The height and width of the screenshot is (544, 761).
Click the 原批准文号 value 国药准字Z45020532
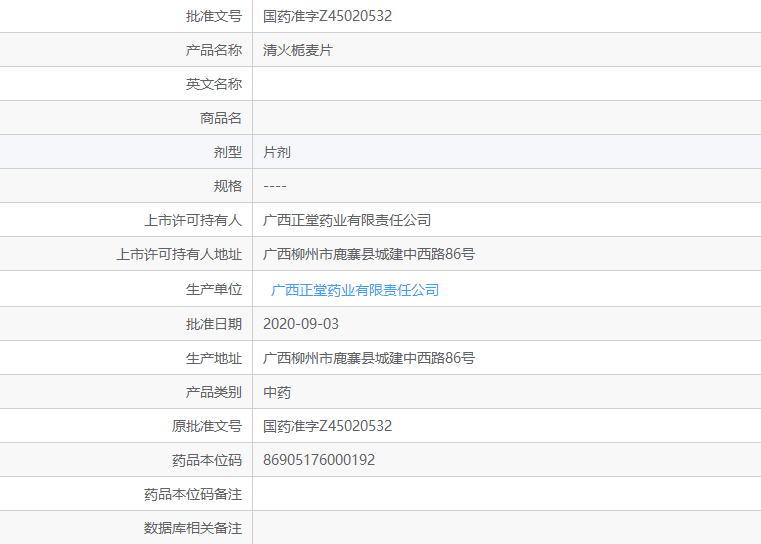pos(327,426)
